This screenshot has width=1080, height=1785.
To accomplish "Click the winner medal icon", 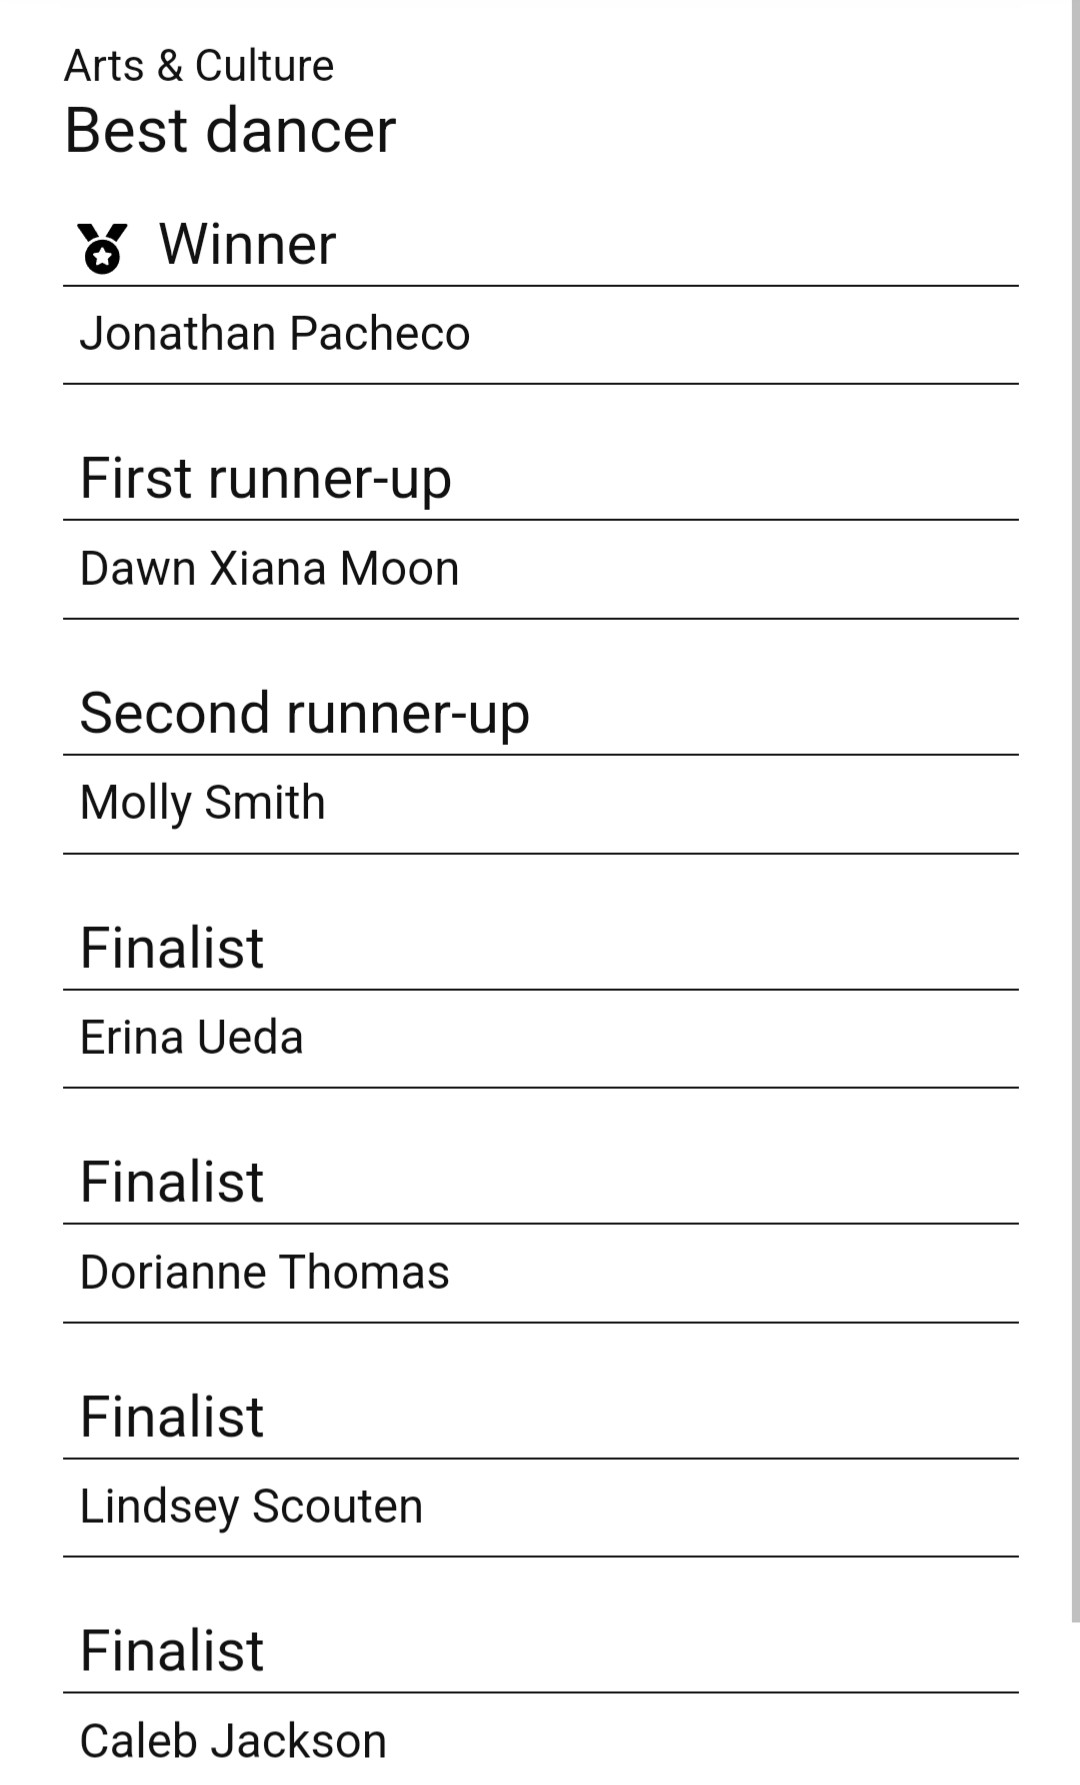I will pyautogui.click(x=102, y=247).
